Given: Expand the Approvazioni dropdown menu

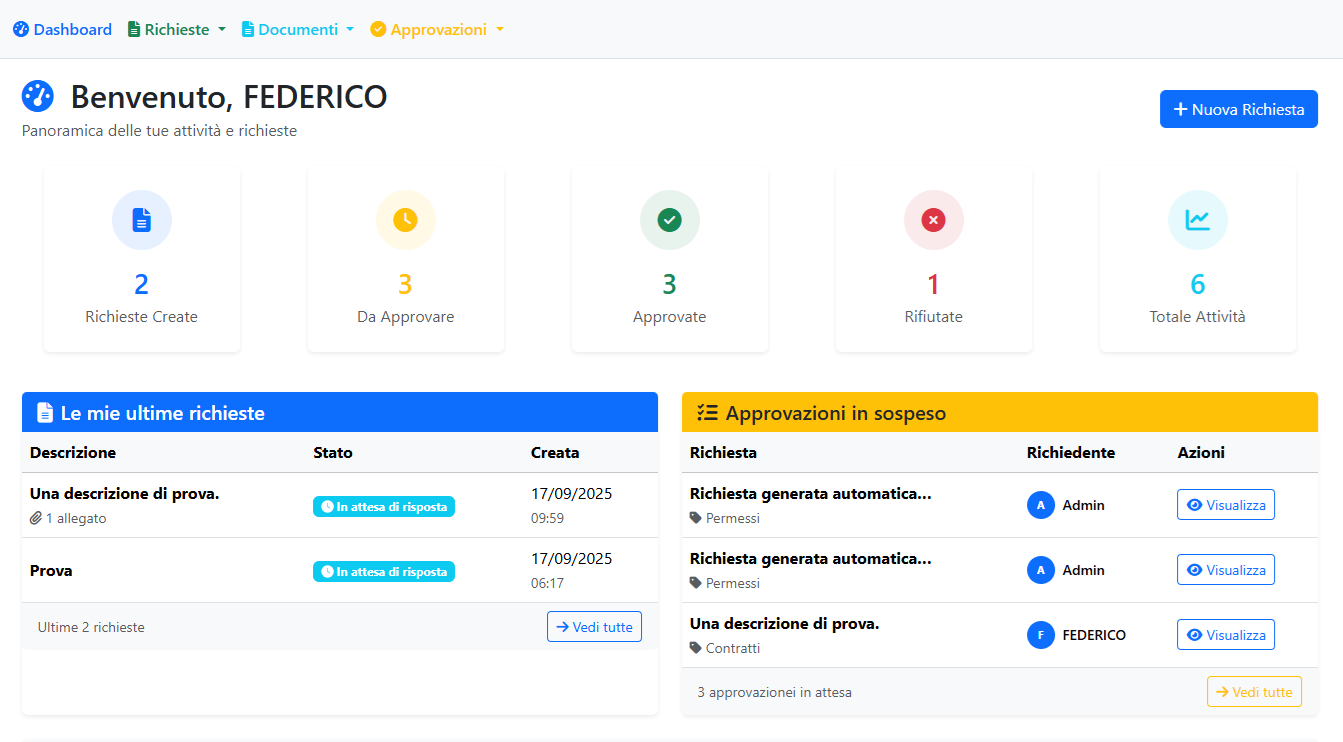Looking at the screenshot, I should [x=437, y=30].
